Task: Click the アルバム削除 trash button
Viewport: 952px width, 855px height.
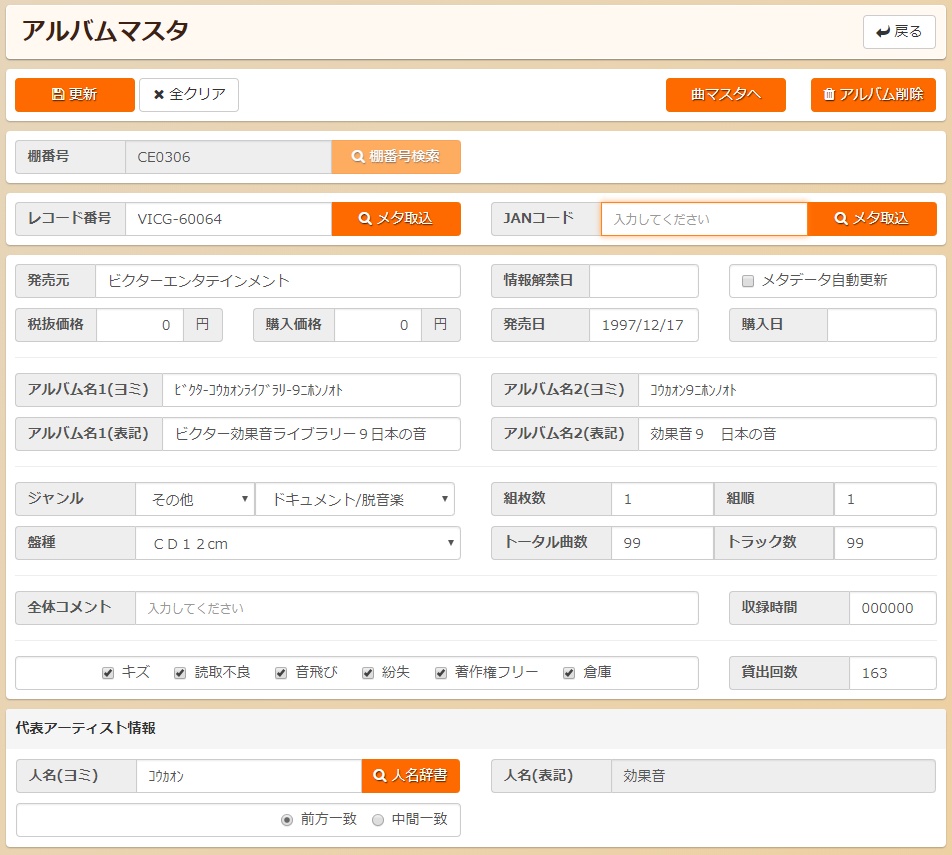Action: pos(873,95)
